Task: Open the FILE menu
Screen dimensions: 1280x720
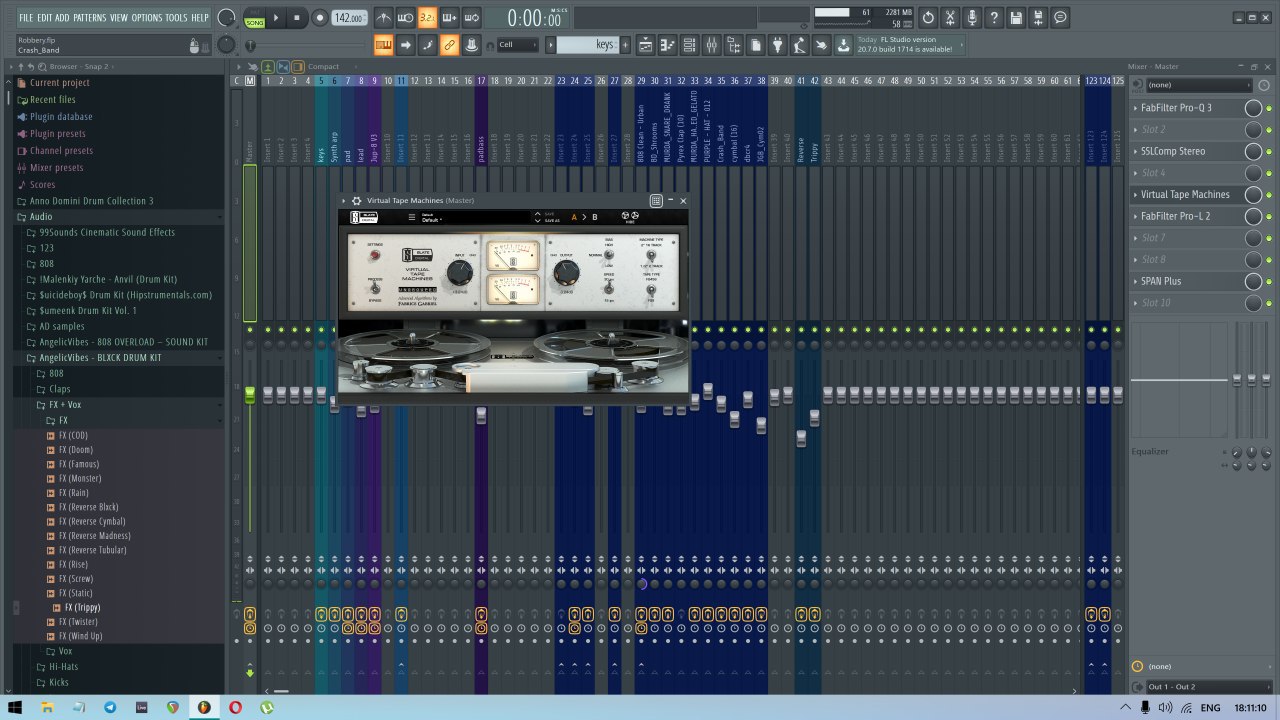Action: tap(26, 18)
